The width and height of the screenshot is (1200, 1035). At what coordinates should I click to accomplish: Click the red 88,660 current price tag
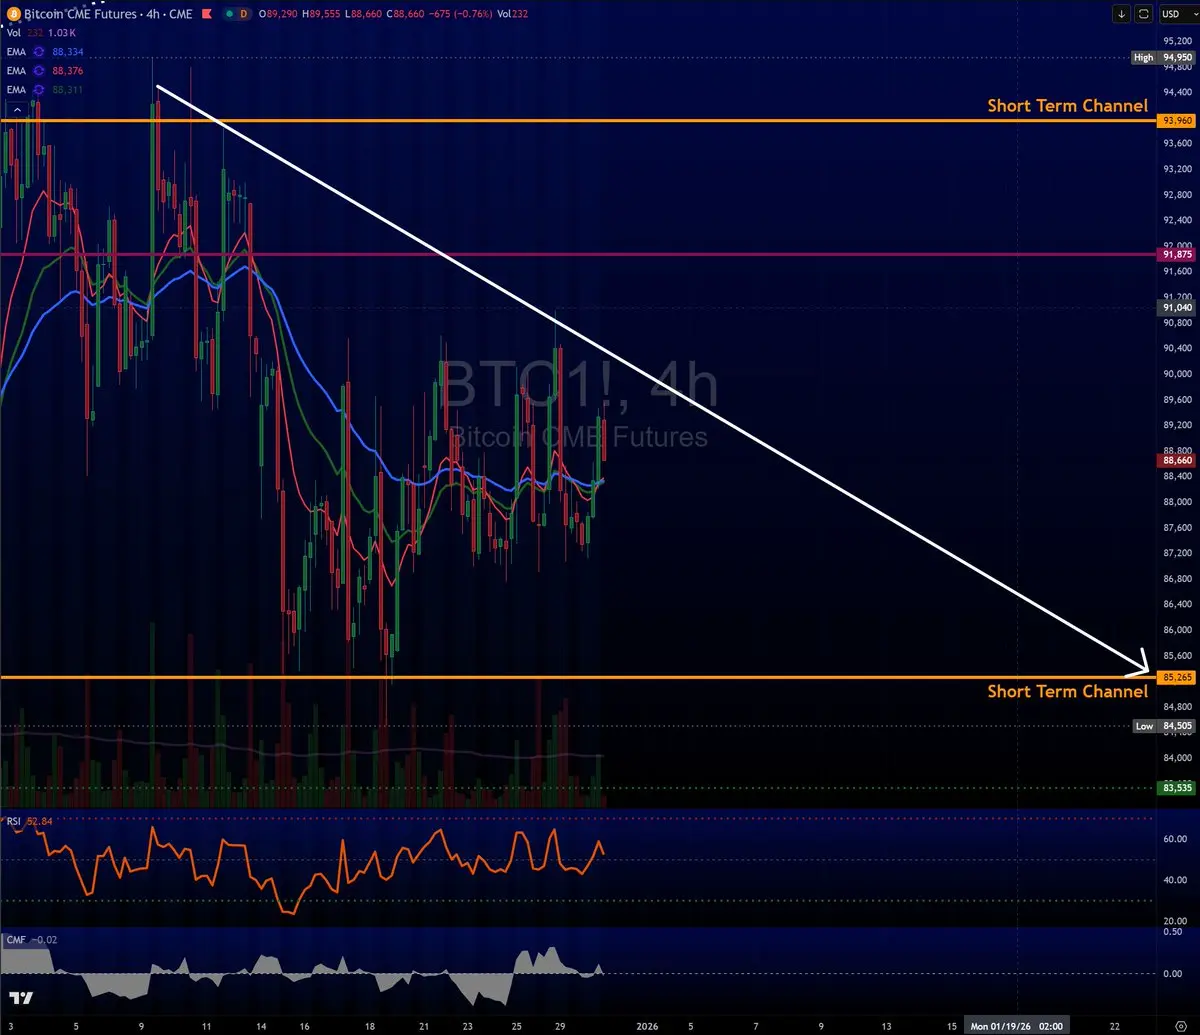pyautogui.click(x=1176, y=461)
